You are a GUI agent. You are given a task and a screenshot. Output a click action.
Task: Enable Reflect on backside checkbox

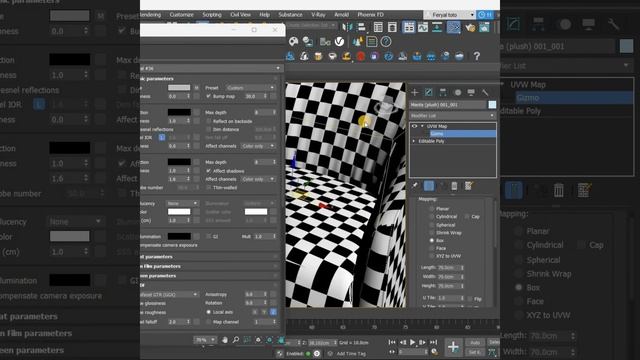209,121
